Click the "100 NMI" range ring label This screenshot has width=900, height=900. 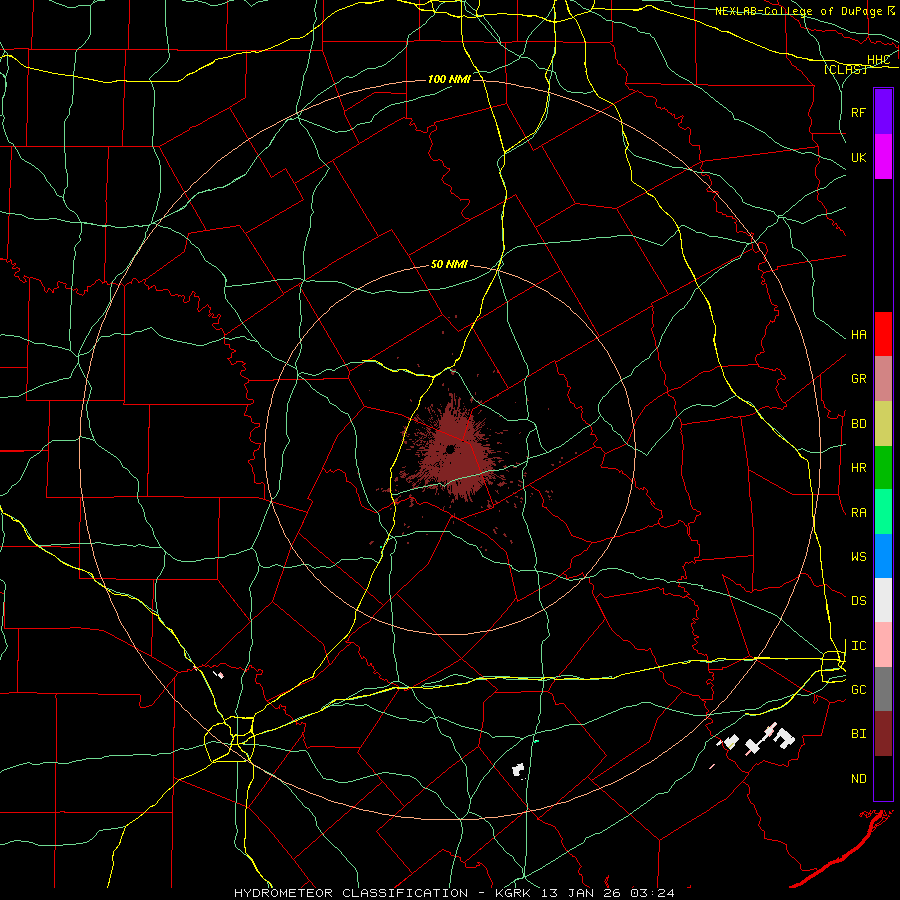(x=449, y=79)
